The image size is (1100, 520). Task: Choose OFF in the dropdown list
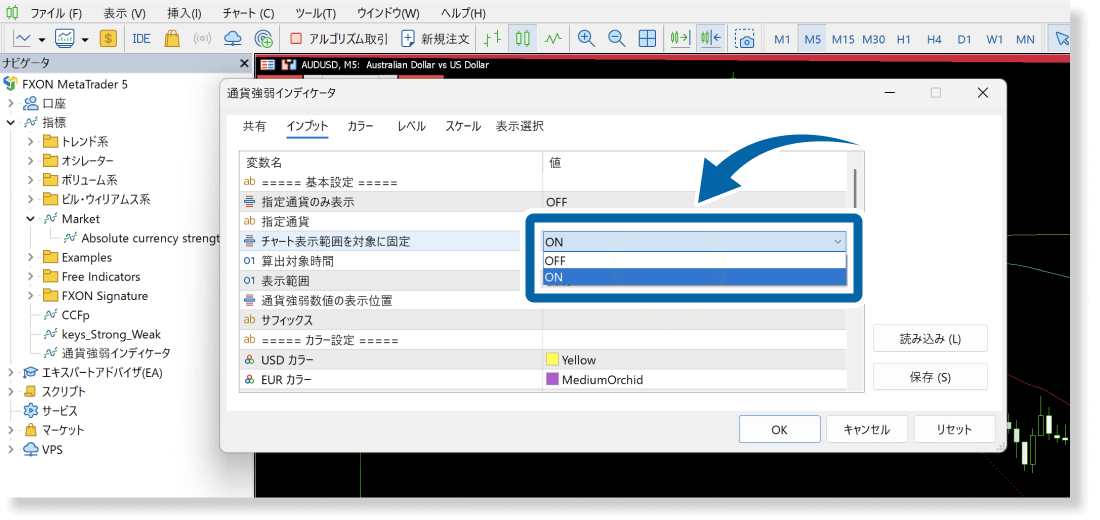[695, 260]
